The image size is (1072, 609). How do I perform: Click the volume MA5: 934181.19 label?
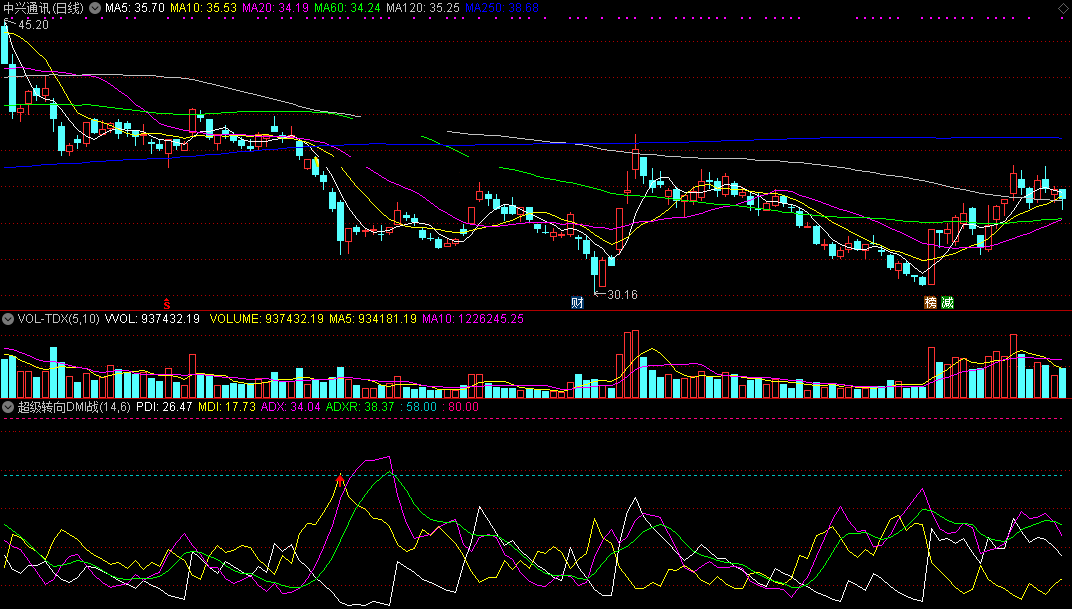[x=373, y=319]
